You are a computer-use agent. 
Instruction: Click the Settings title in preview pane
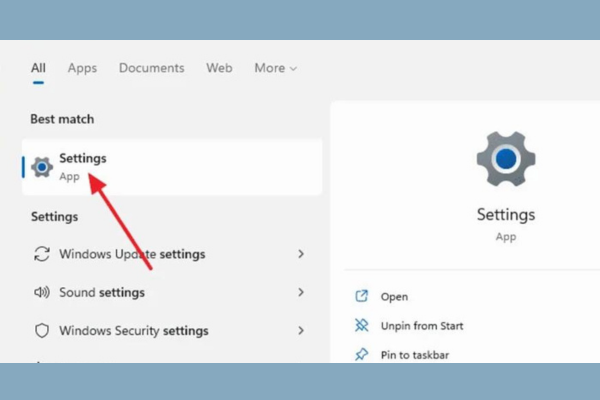tap(506, 215)
